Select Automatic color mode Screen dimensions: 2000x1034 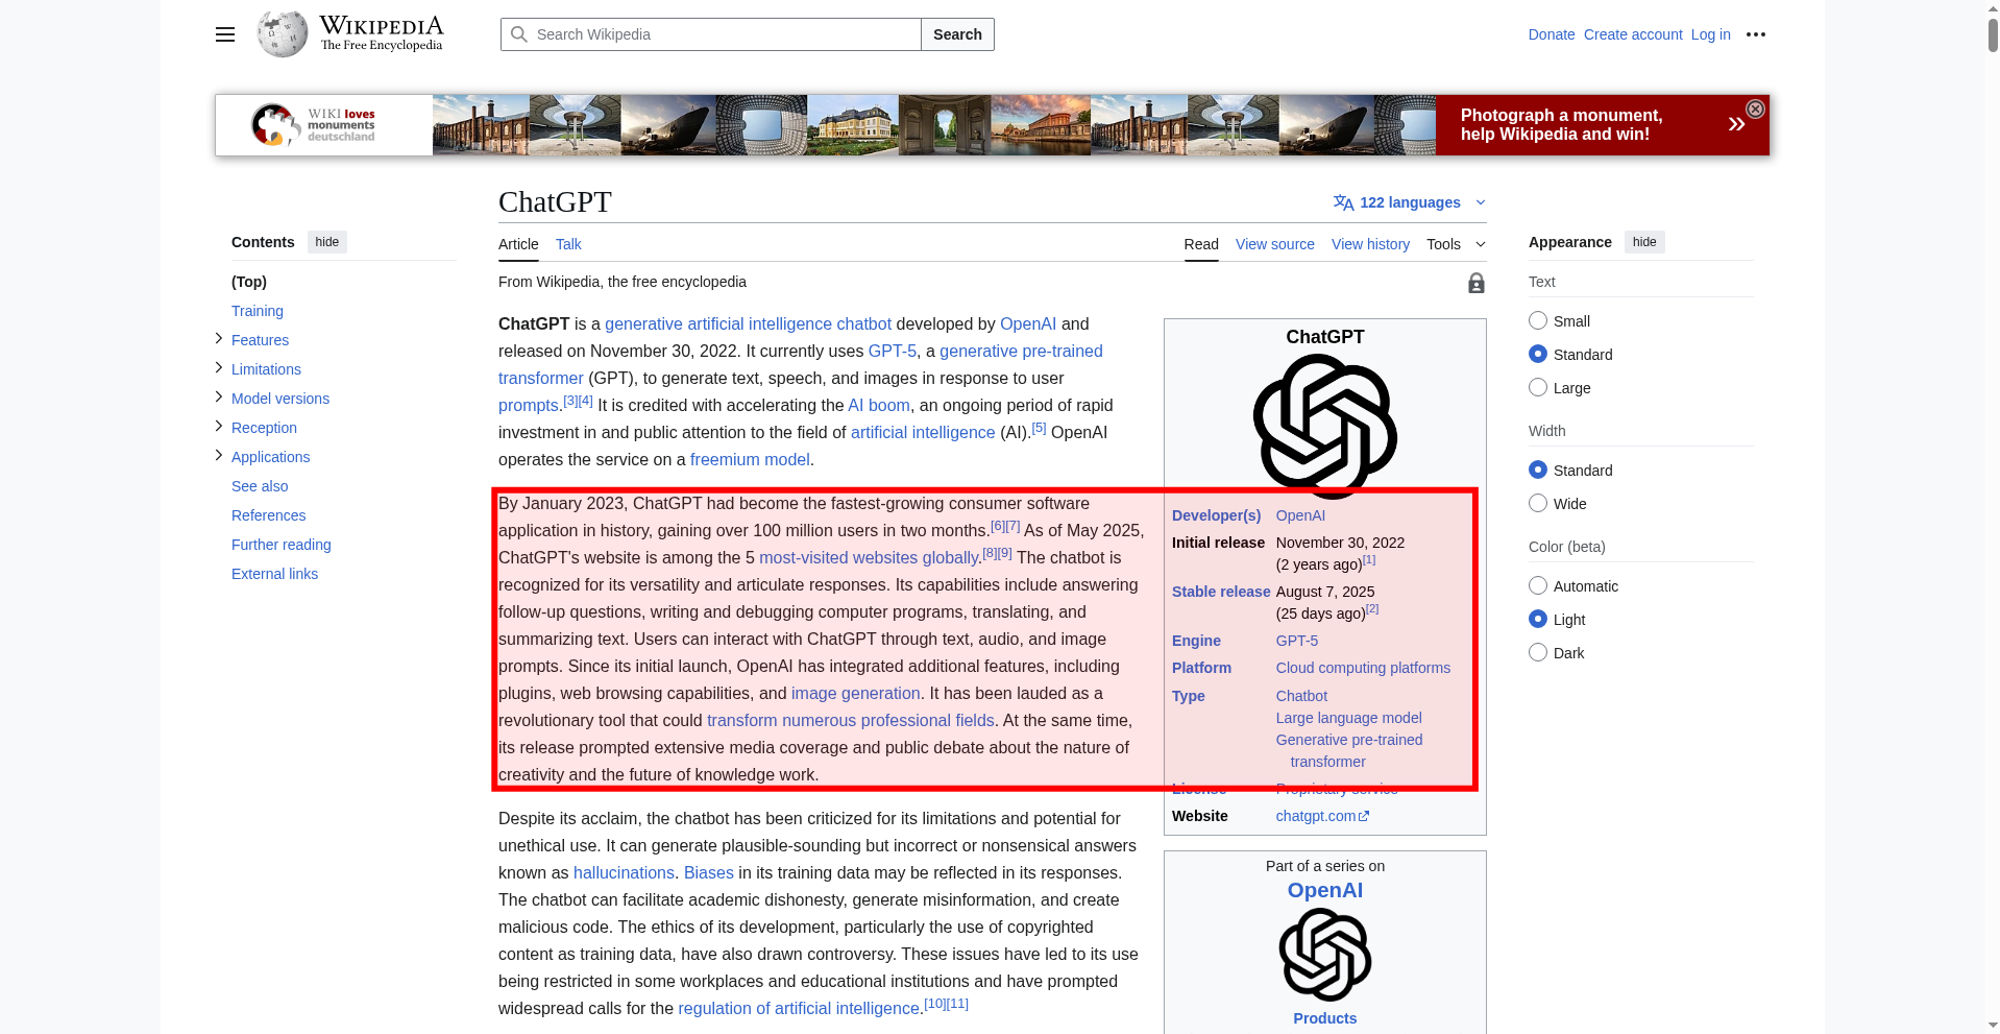(1538, 586)
